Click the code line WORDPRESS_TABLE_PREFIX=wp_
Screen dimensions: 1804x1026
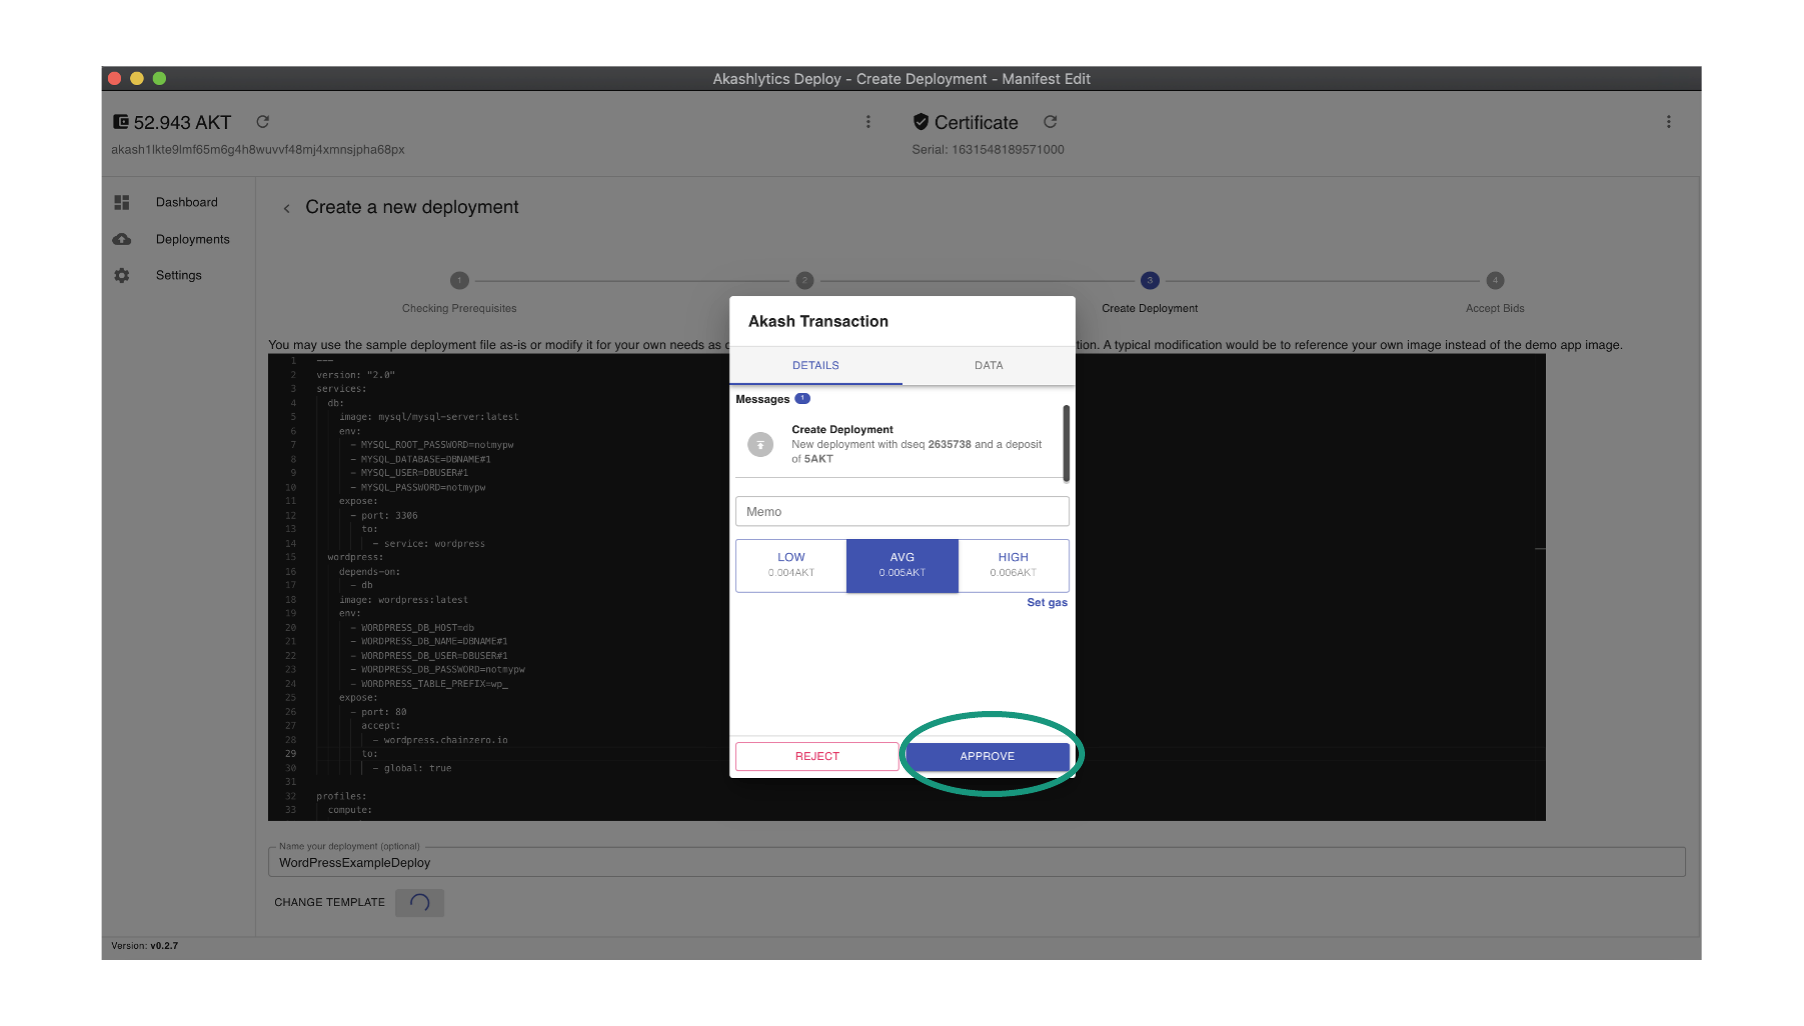429,684
